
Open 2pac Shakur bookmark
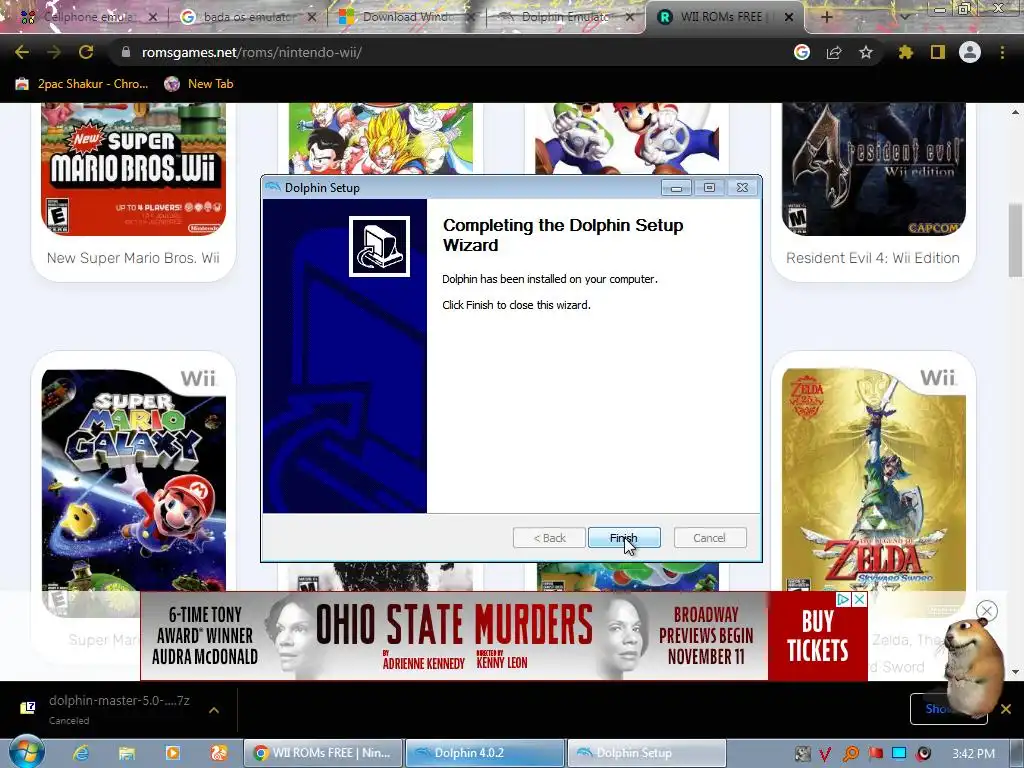(82, 84)
